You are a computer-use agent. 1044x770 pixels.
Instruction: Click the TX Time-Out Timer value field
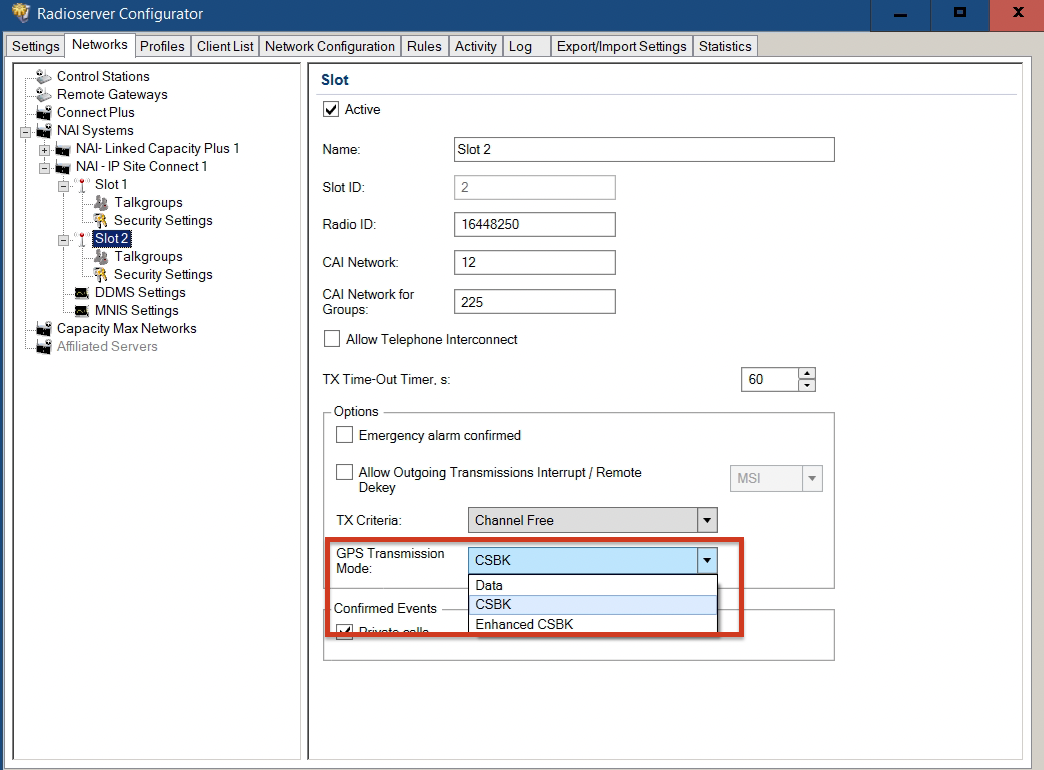click(x=770, y=380)
